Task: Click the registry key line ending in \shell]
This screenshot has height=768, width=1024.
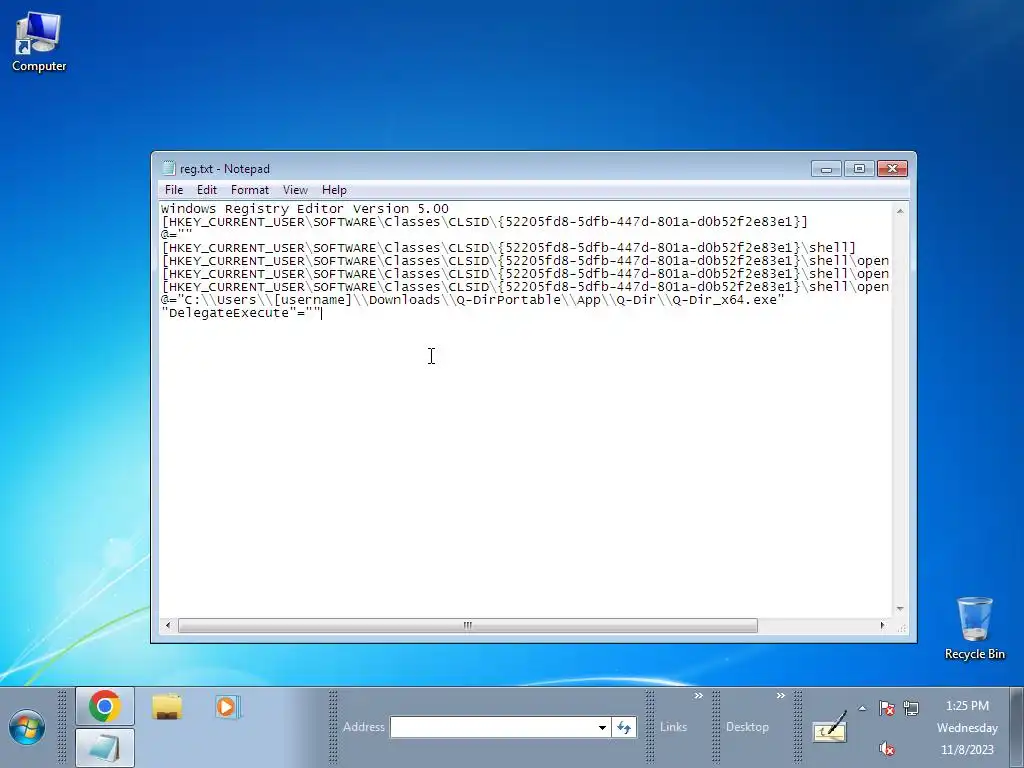Action: coord(508,248)
